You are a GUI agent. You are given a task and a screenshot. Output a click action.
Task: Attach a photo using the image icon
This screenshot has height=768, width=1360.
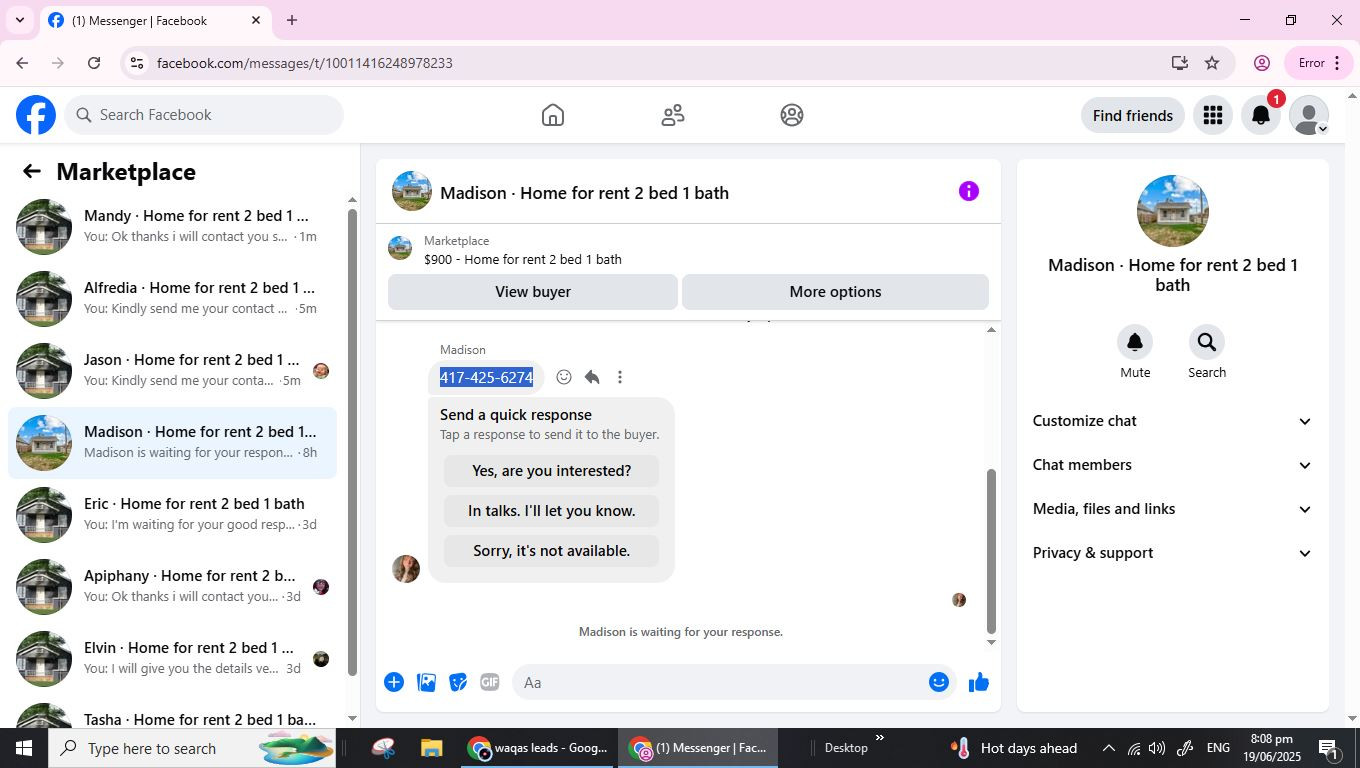click(x=426, y=682)
